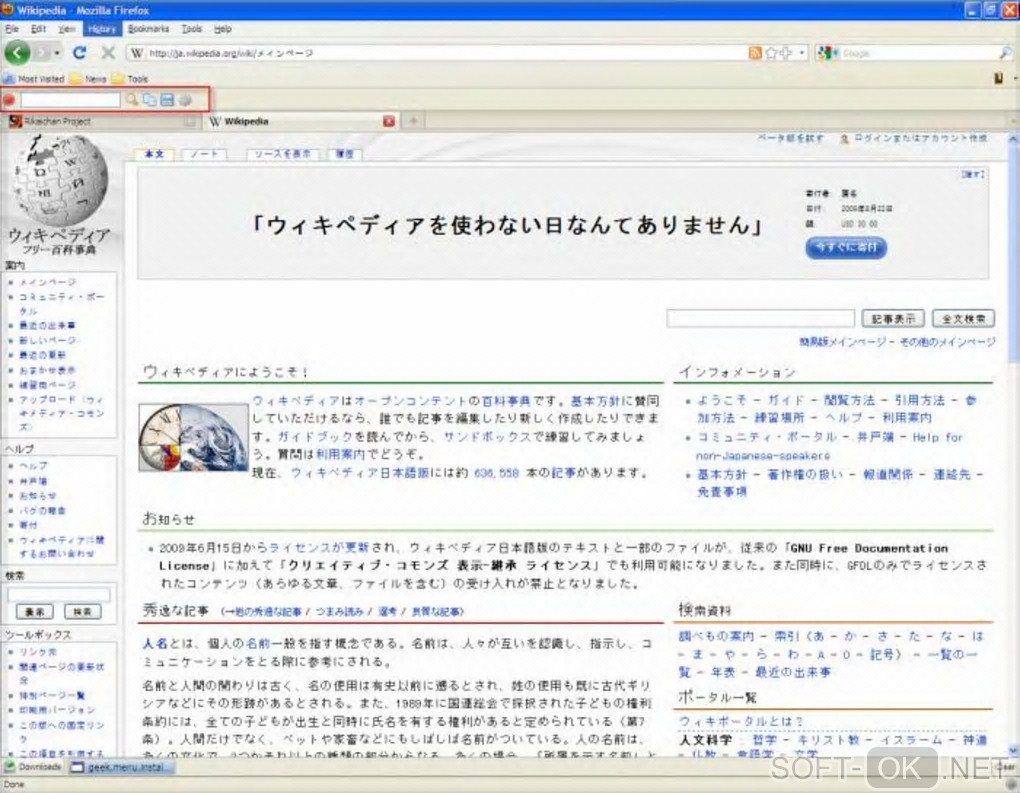This screenshot has width=1020, height=793.
Task: Click the bookmarks book icon at toolbar right
Action: pos(999,79)
